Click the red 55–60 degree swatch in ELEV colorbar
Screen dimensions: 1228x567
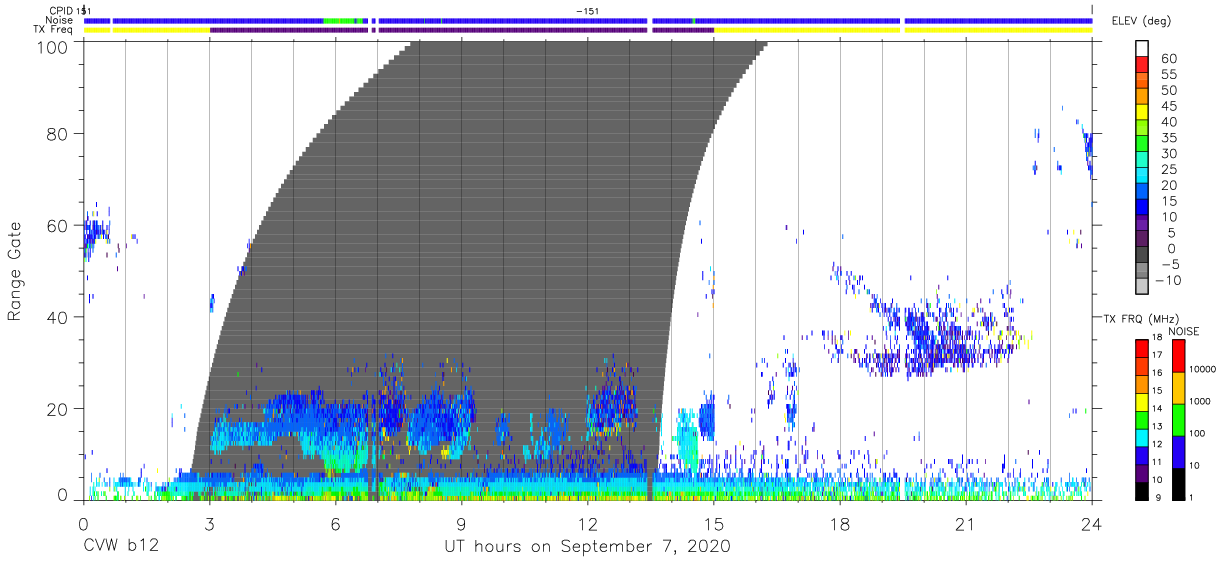coord(1142,66)
